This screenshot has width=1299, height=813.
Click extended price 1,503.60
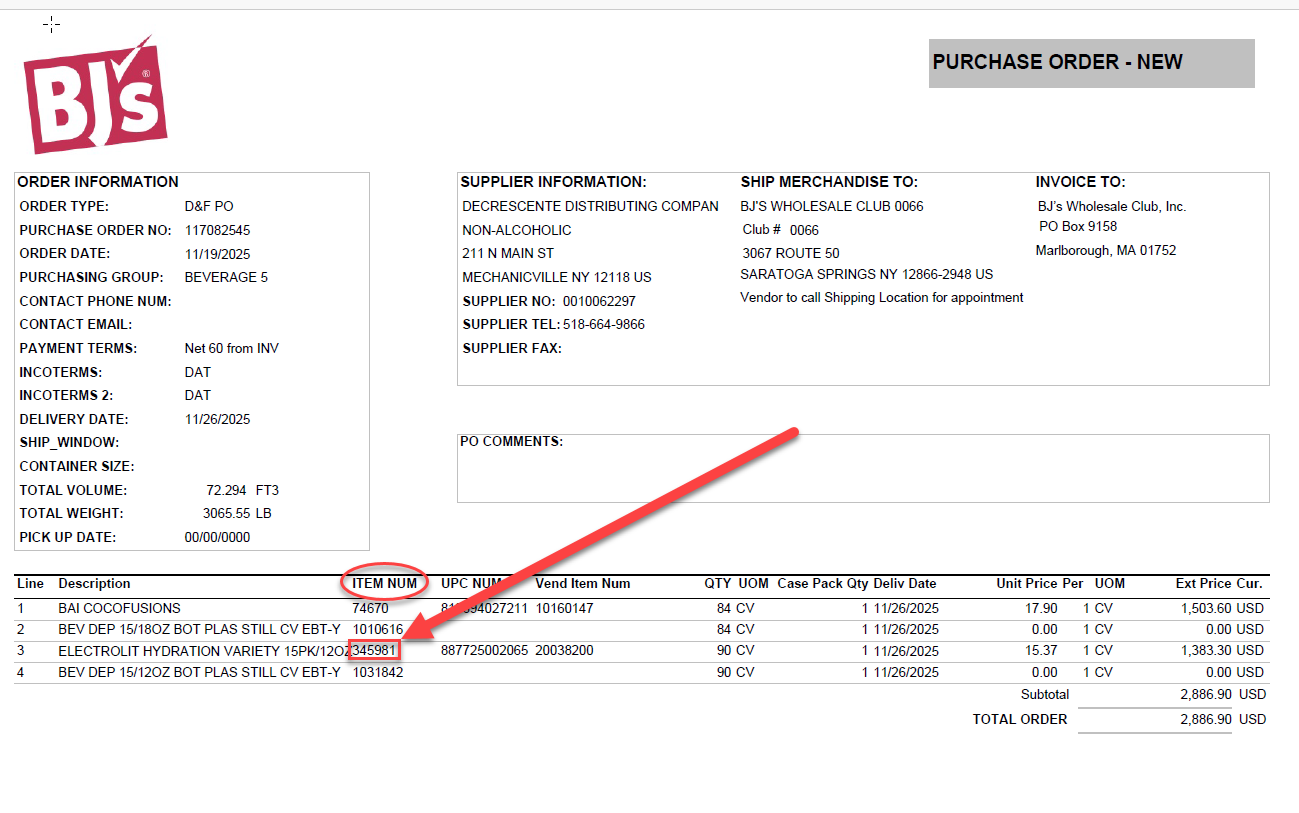click(x=1206, y=608)
